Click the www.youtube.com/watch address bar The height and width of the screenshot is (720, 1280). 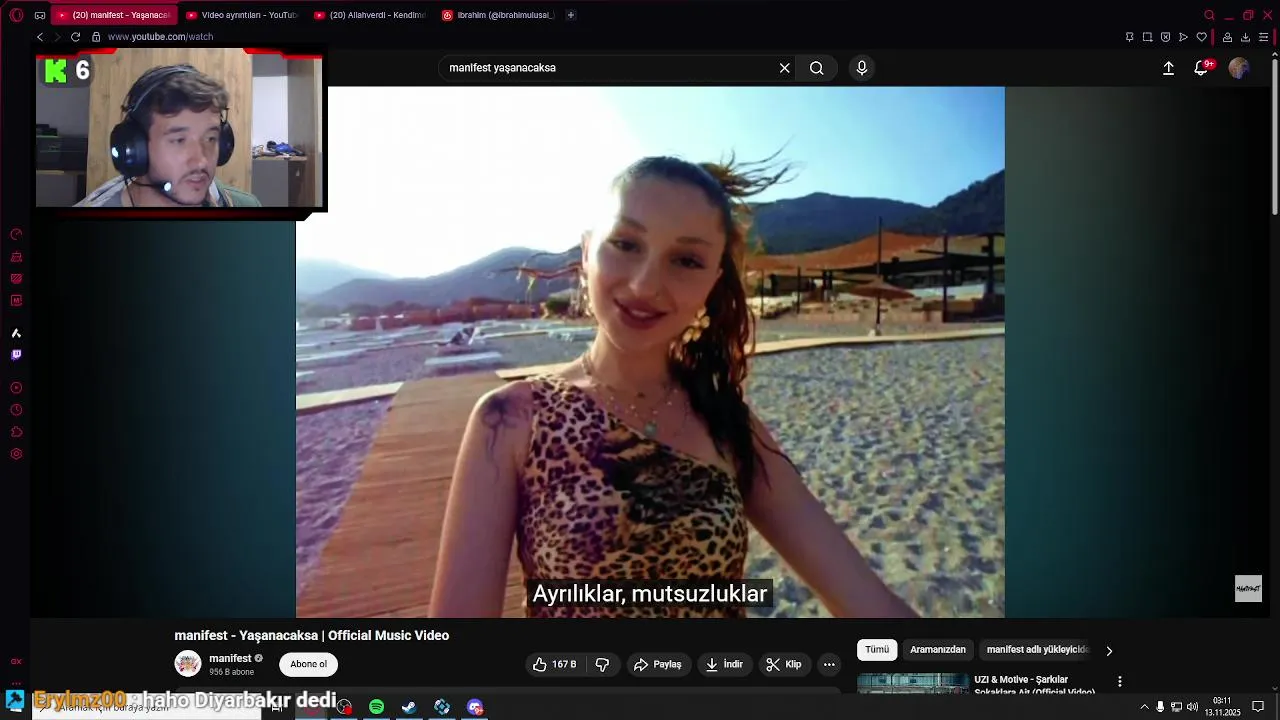[x=160, y=37]
